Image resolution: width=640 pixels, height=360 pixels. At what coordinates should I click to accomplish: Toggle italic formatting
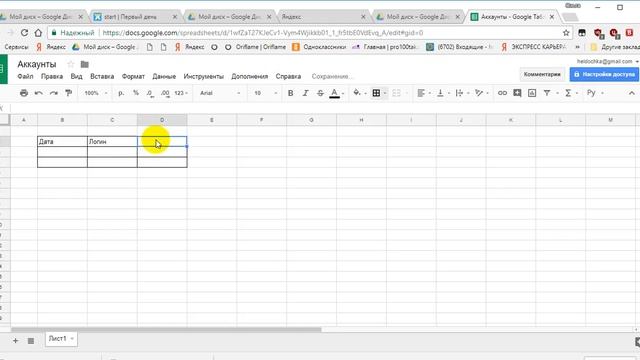[x=305, y=93]
